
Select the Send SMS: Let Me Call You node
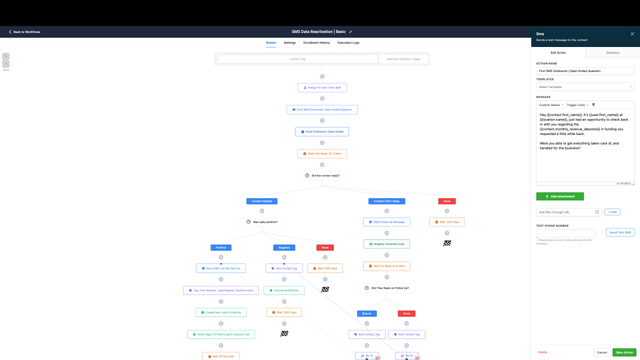[221, 269]
